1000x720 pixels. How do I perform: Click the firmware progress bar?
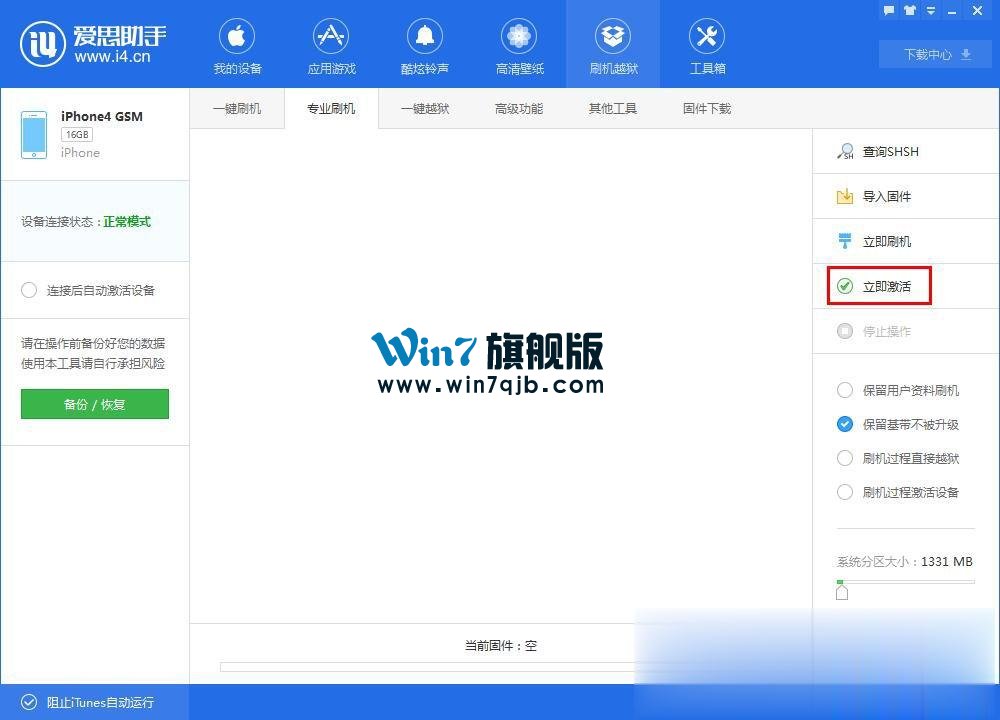pos(427,667)
